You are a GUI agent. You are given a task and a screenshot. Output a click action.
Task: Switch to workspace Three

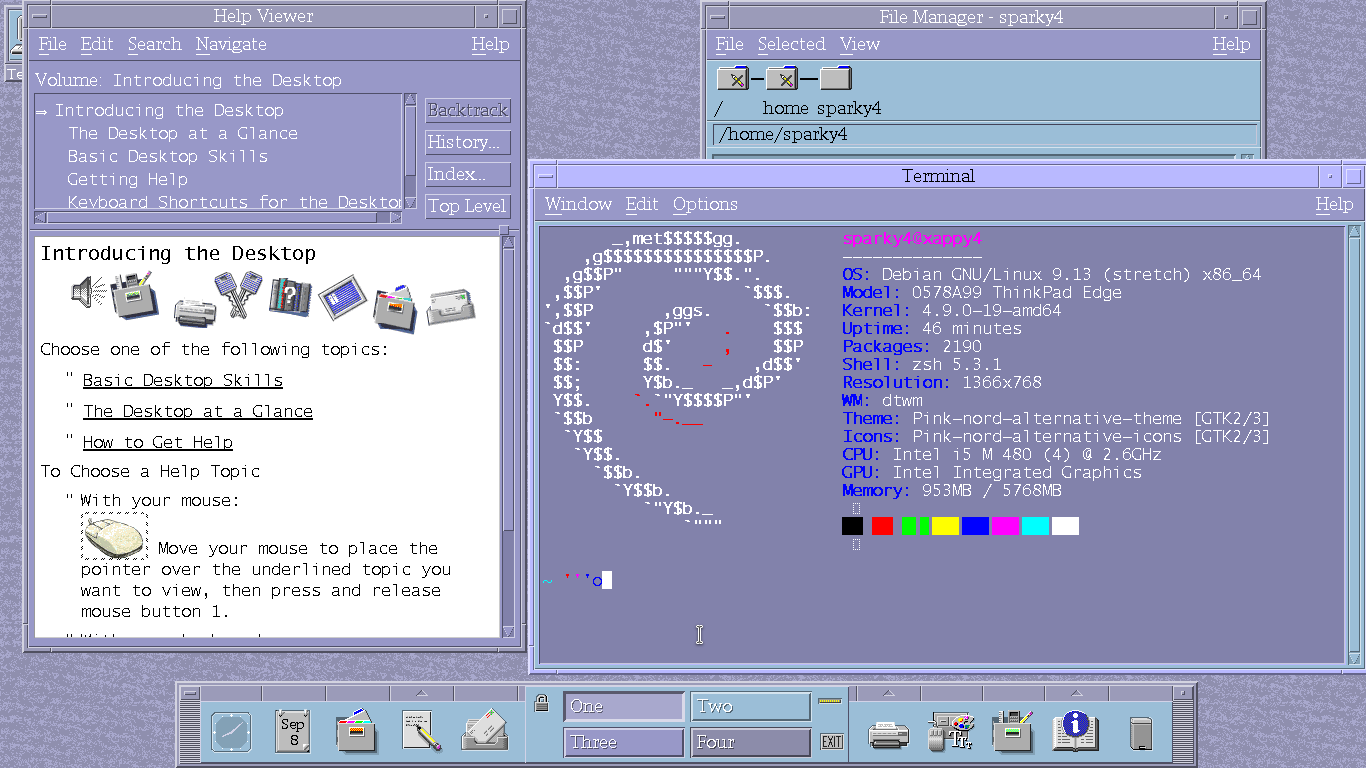pyautogui.click(x=623, y=742)
